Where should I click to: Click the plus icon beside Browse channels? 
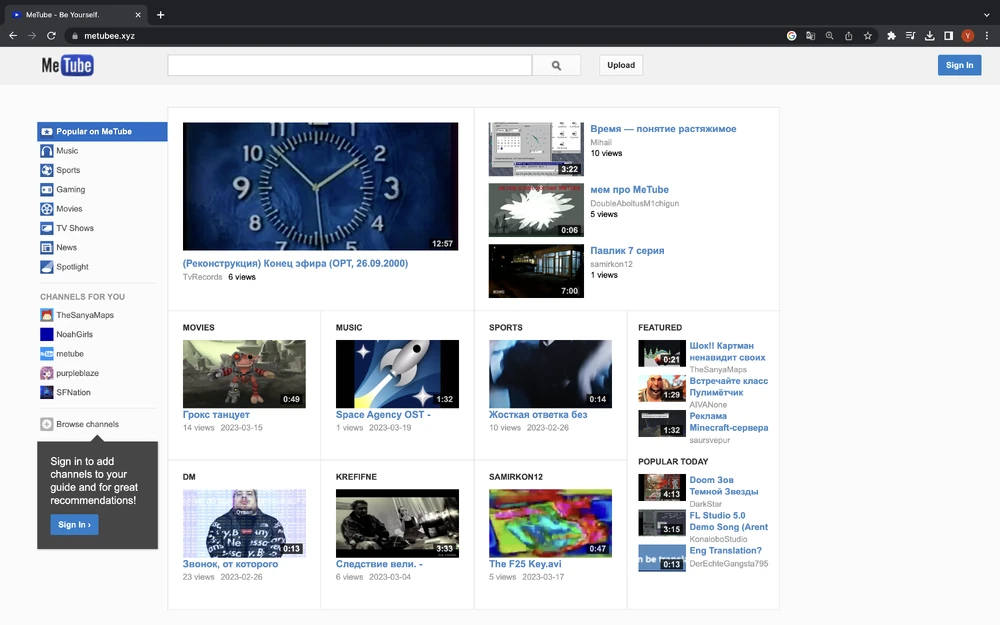[47, 424]
